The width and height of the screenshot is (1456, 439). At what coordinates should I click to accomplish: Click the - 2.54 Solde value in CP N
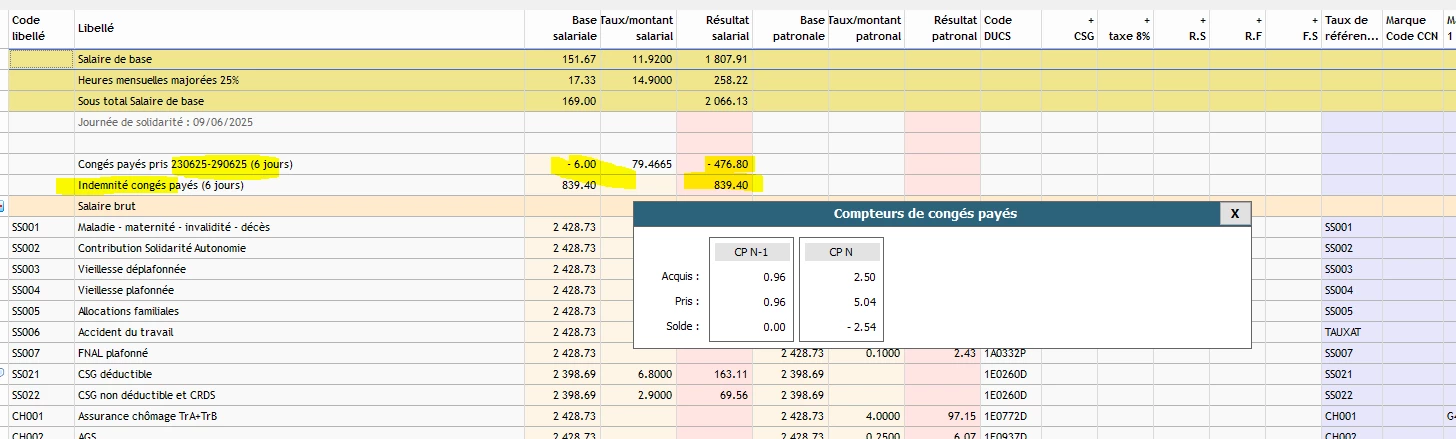click(861, 328)
